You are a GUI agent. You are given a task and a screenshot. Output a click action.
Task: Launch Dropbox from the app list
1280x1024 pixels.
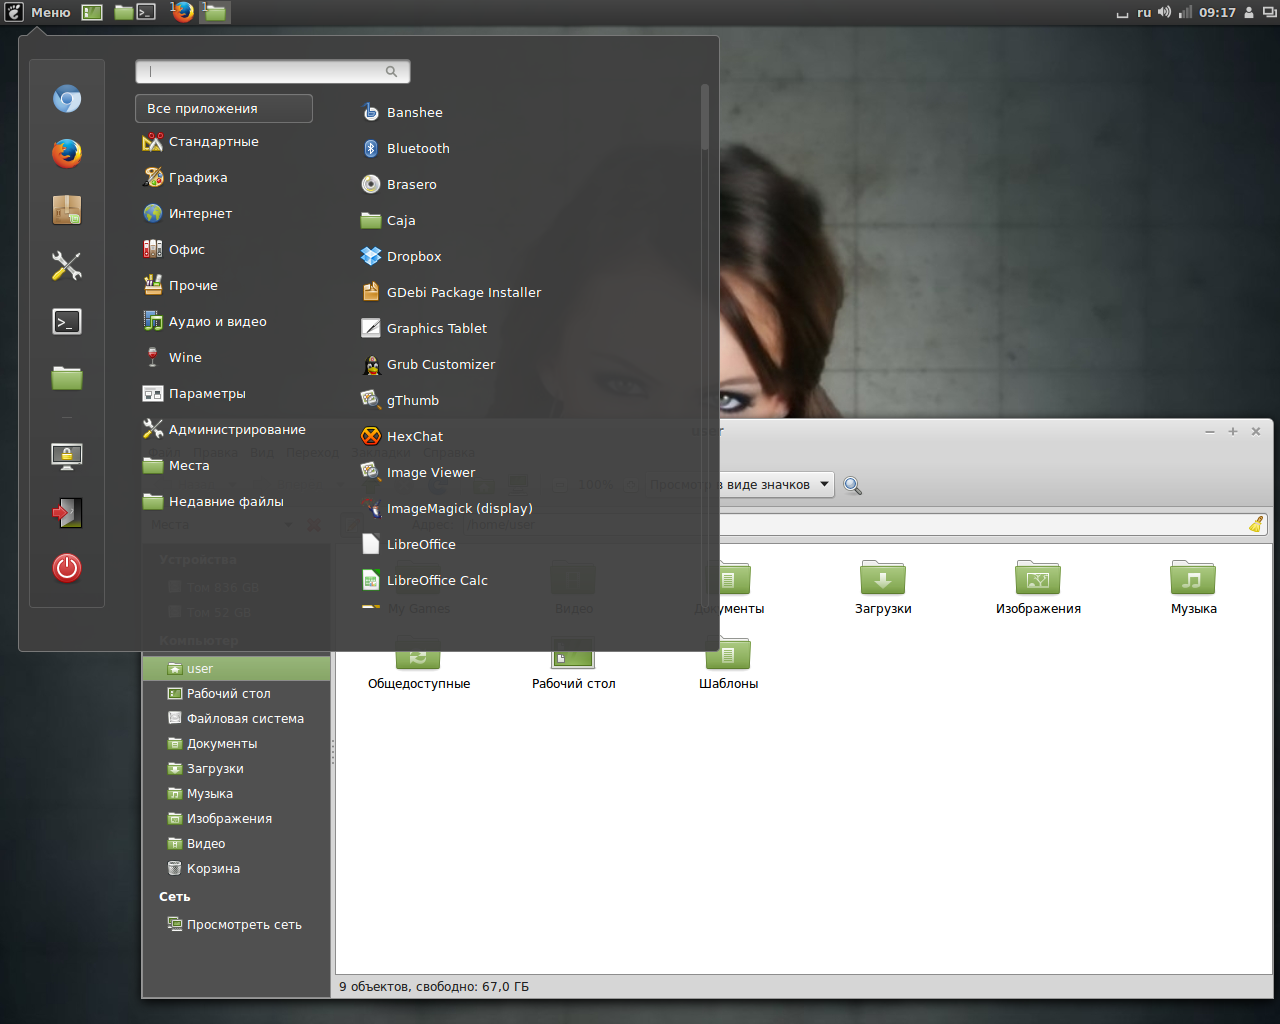click(x=401, y=256)
